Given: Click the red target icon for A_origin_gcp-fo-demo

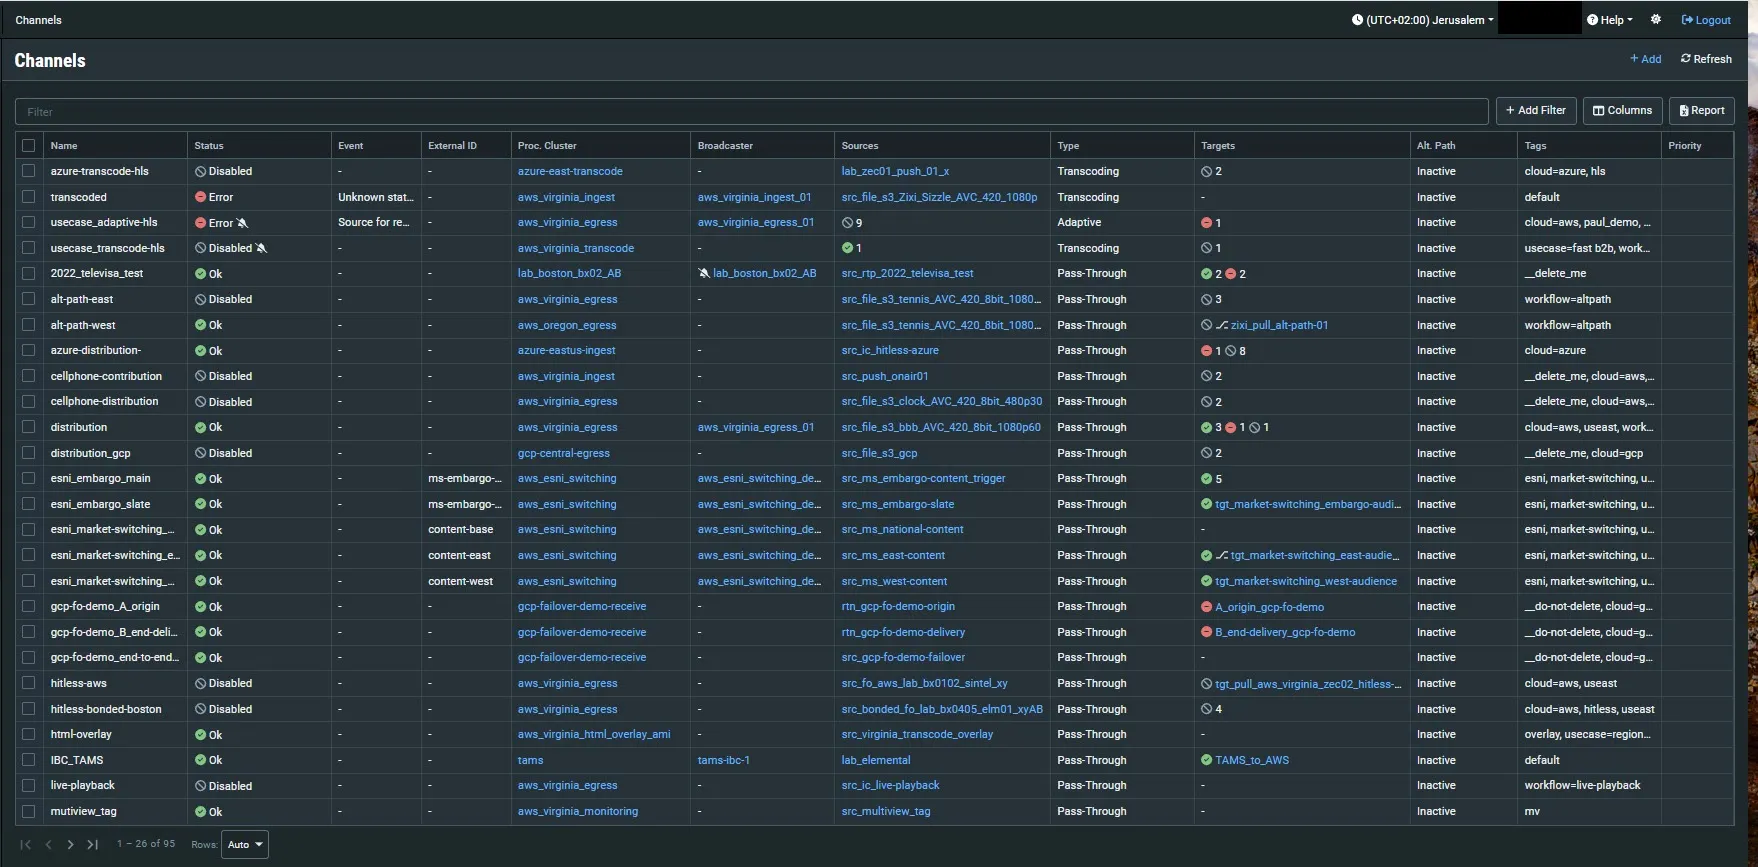Looking at the screenshot, I should coord(1206,607).
